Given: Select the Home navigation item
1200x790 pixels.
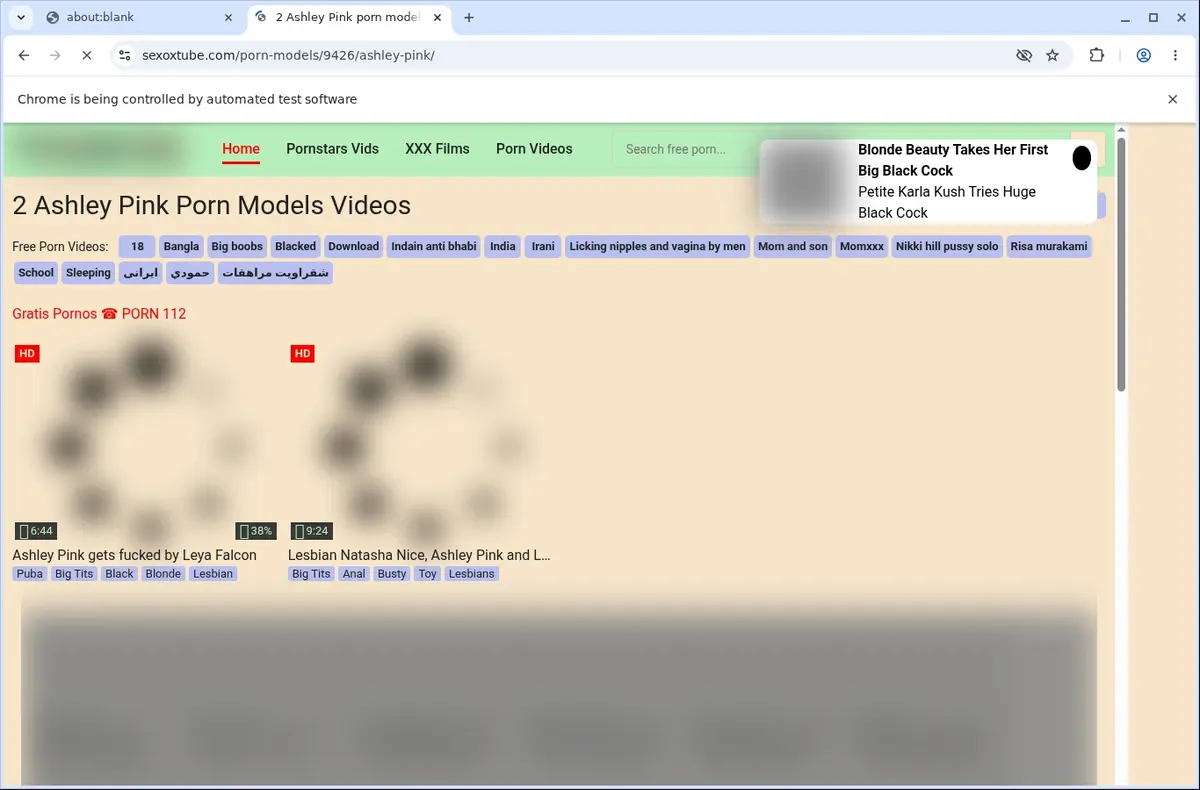Looking at the screenshot, I should (241, 149).
